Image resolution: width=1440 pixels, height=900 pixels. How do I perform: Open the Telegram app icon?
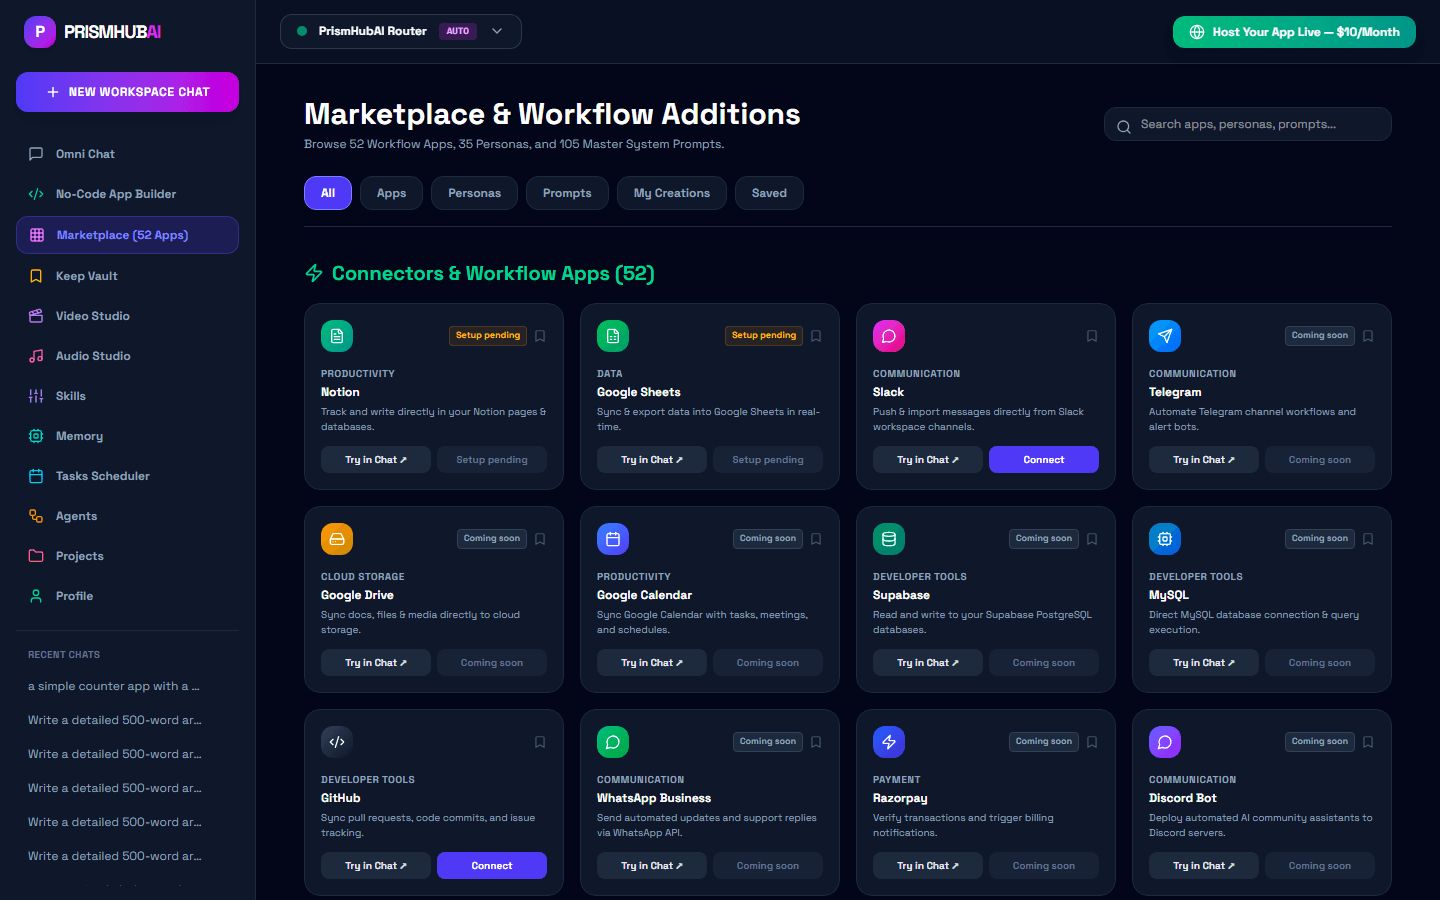1165,336
